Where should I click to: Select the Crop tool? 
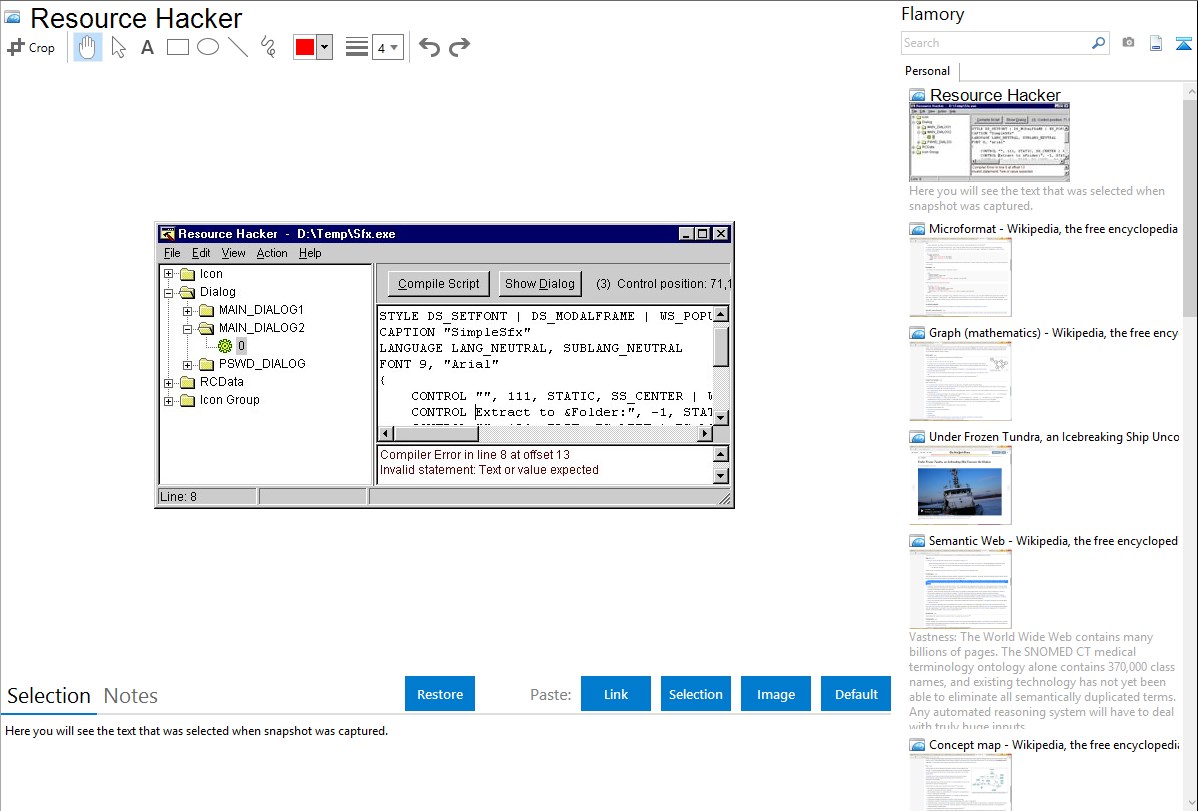[x=31, y=47]
